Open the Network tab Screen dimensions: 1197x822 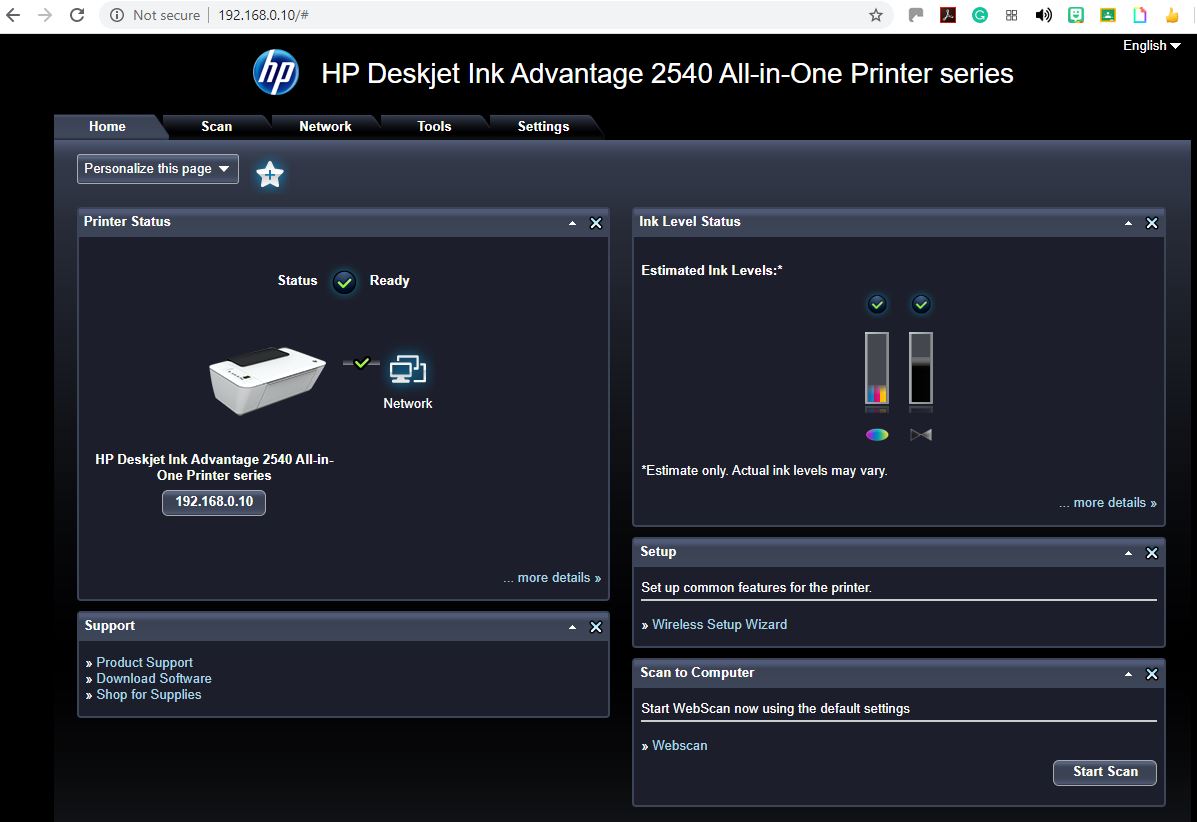click(x=325, y=127)
